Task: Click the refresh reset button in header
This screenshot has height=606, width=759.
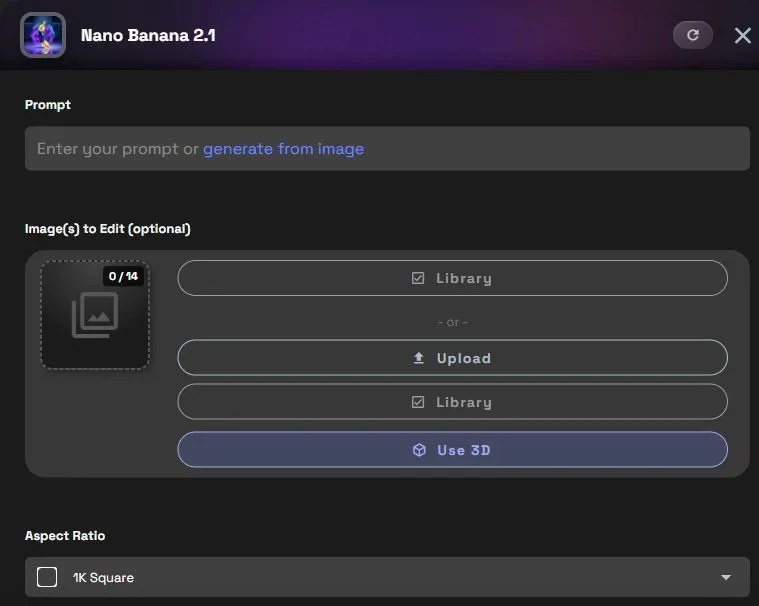Action: (693, 35)
